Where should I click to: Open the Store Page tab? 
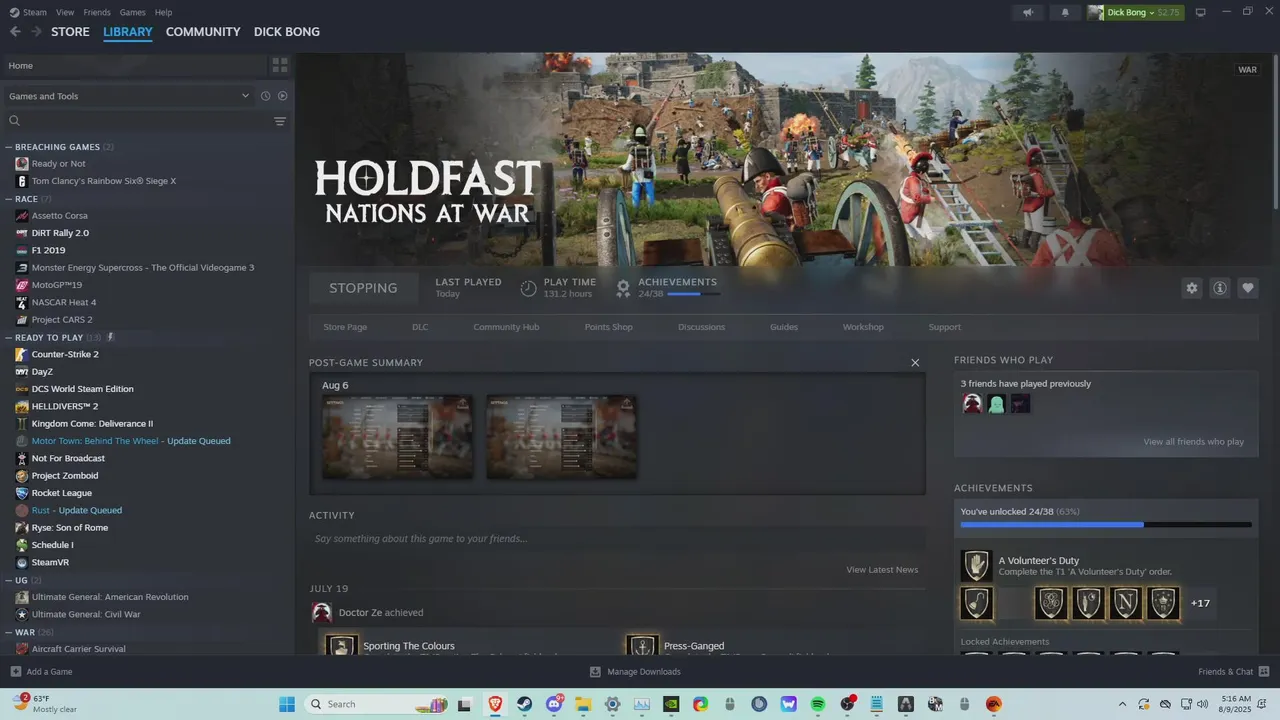[x=345, y=327]
